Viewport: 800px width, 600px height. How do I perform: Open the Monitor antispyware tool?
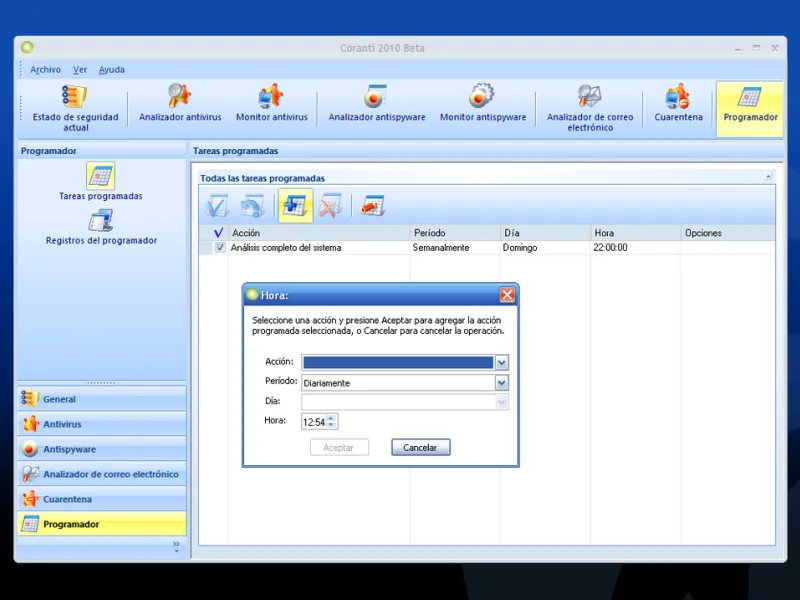[x=483, y=104]
